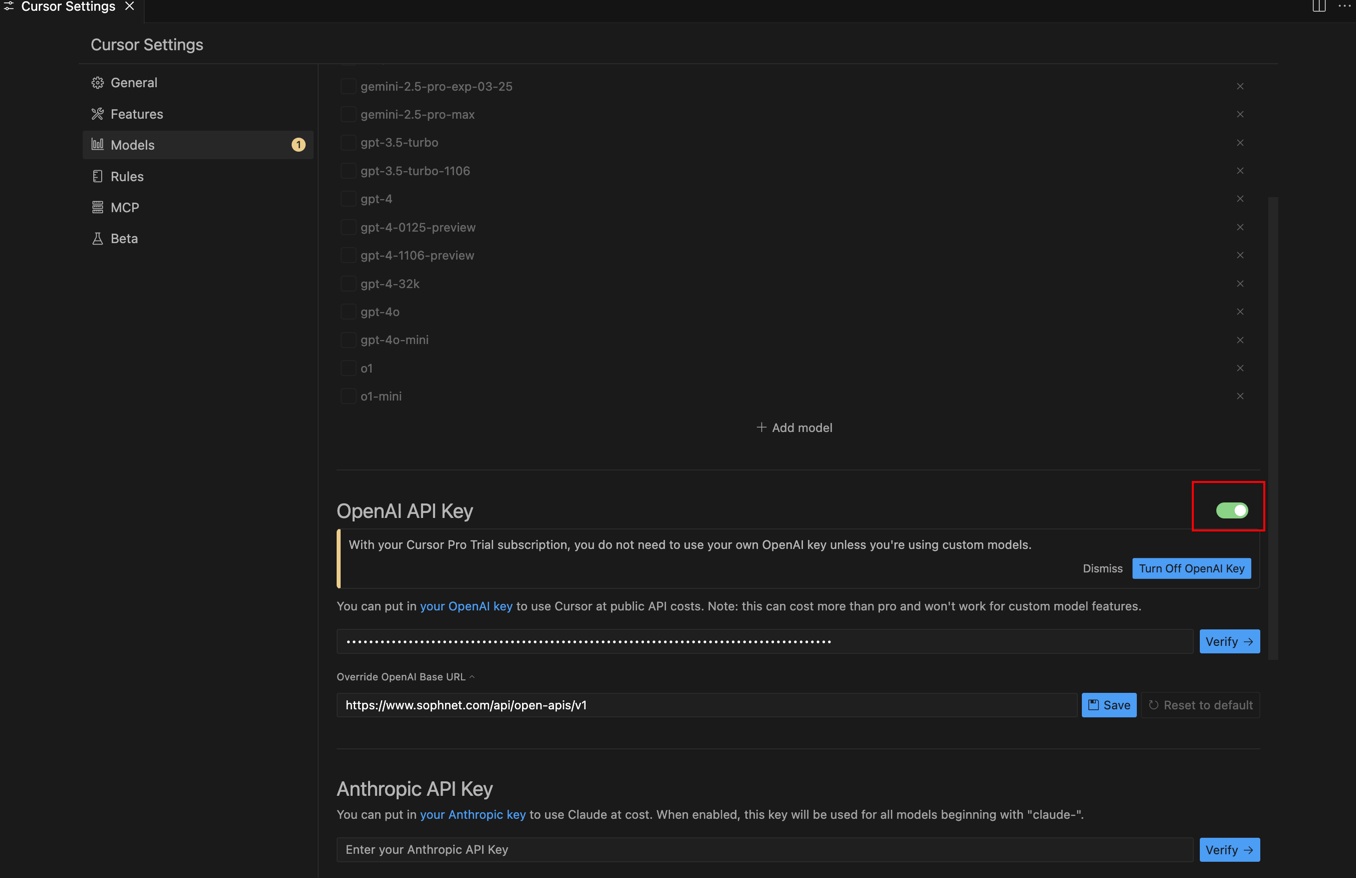The image size is (1356, 878).
Task: Delete gpt-3.5-turbo using its X icon
Action: [x=1240, y=142]
